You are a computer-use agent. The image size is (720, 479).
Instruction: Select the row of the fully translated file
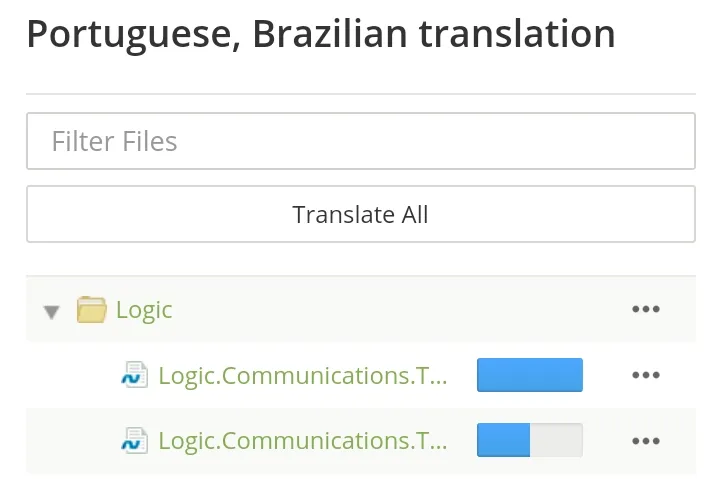click(361, 375)
